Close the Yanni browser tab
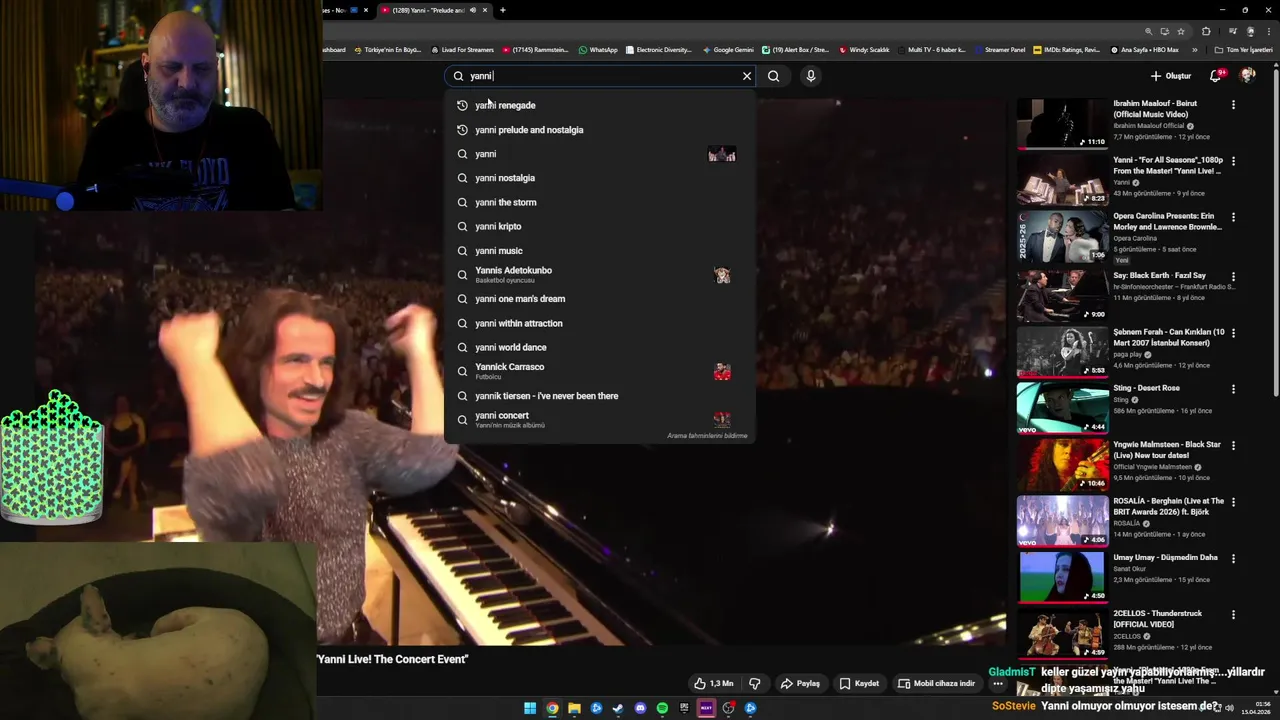The width and height of the screenshot is (1280, 720). tap(485, 10)
